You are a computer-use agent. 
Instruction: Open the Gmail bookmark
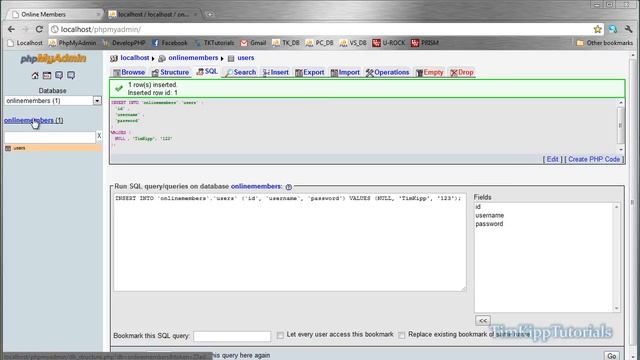pos(253,43)
